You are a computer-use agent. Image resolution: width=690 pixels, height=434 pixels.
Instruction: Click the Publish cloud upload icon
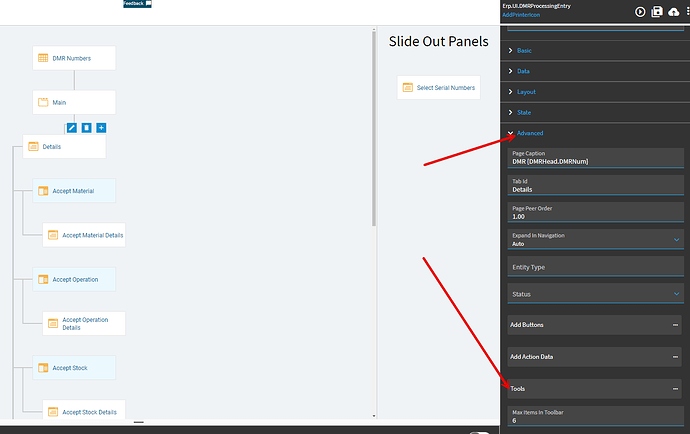click(x=673, y=12)
